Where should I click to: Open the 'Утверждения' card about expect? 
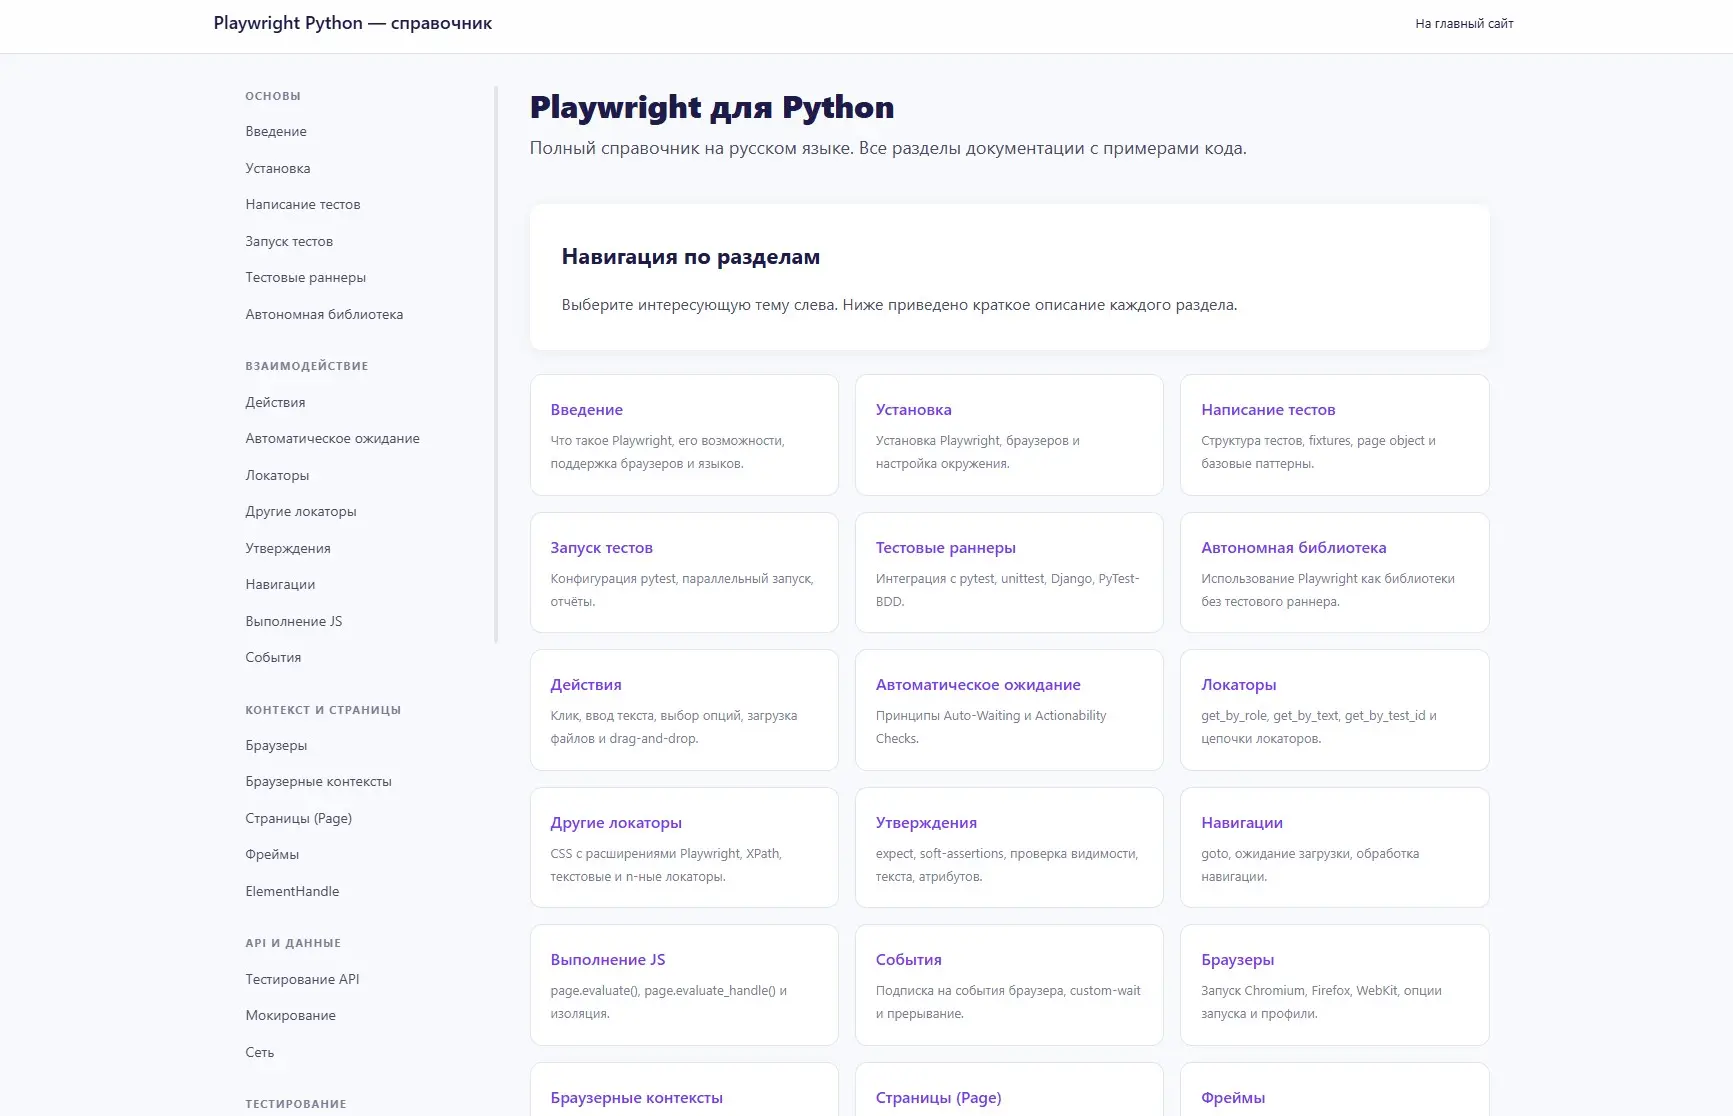click(1009, 848)
